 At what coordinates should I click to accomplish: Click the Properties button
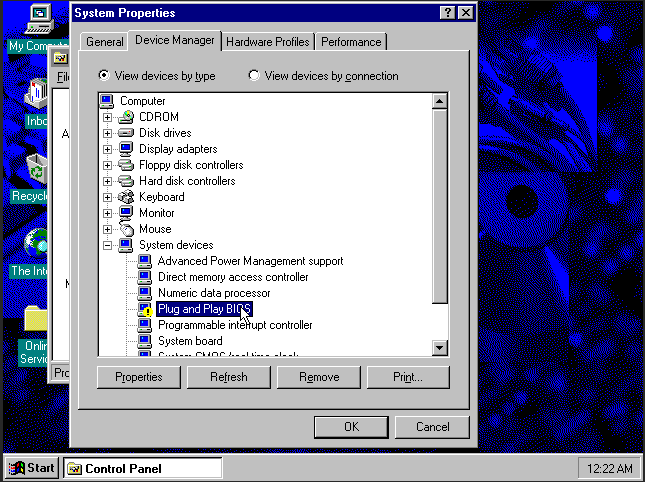pyautogui.click(x=138, y=377)
